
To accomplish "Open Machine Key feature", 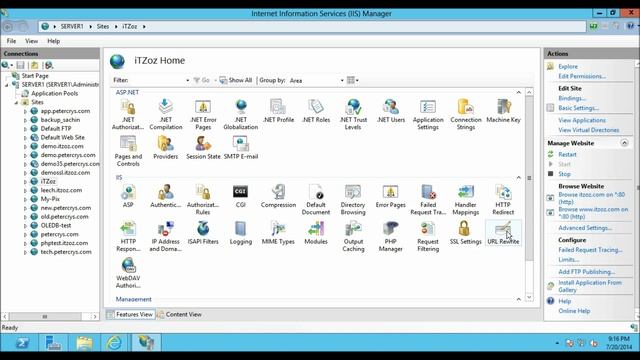I will pyautogui.click(x=503, y=111).
